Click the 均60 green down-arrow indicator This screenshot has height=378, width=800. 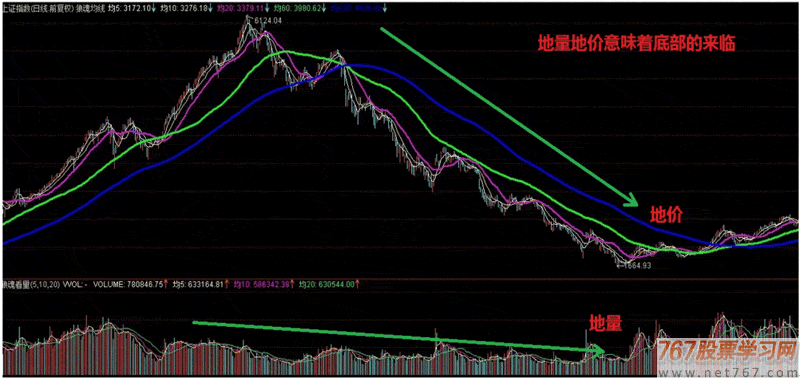[x=324, y=8]
